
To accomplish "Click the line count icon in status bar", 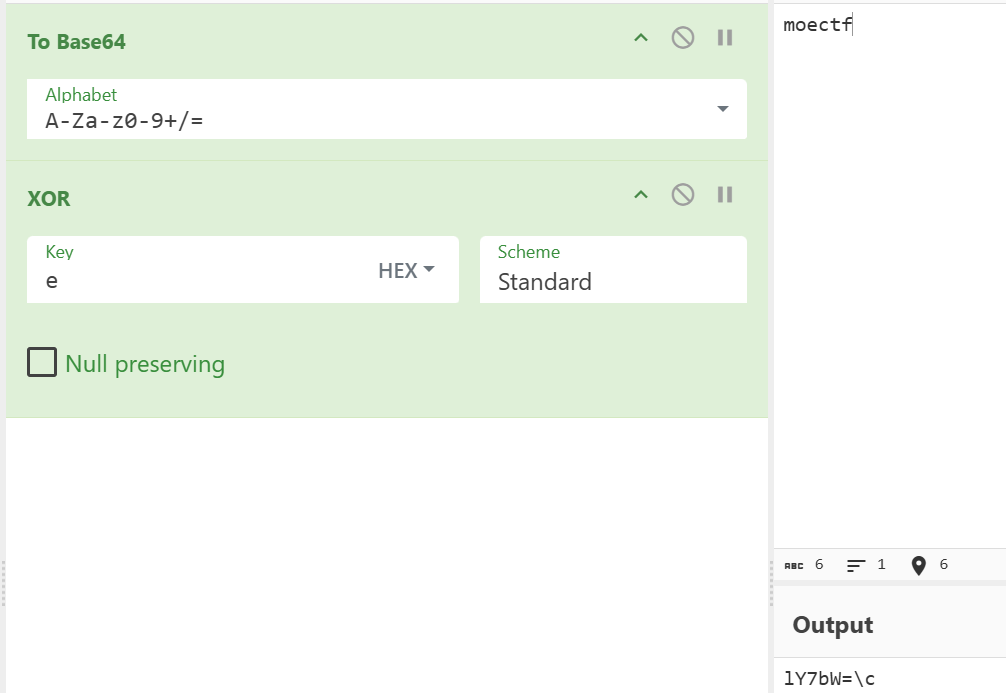I will click(856, 565).
